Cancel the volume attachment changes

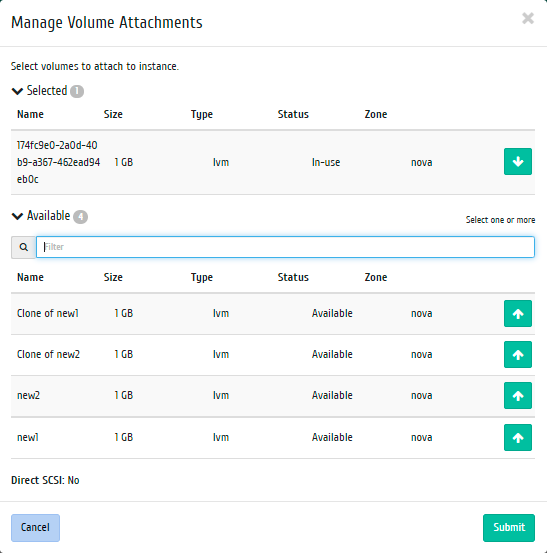pyautogui.click(x=35, y=528)
